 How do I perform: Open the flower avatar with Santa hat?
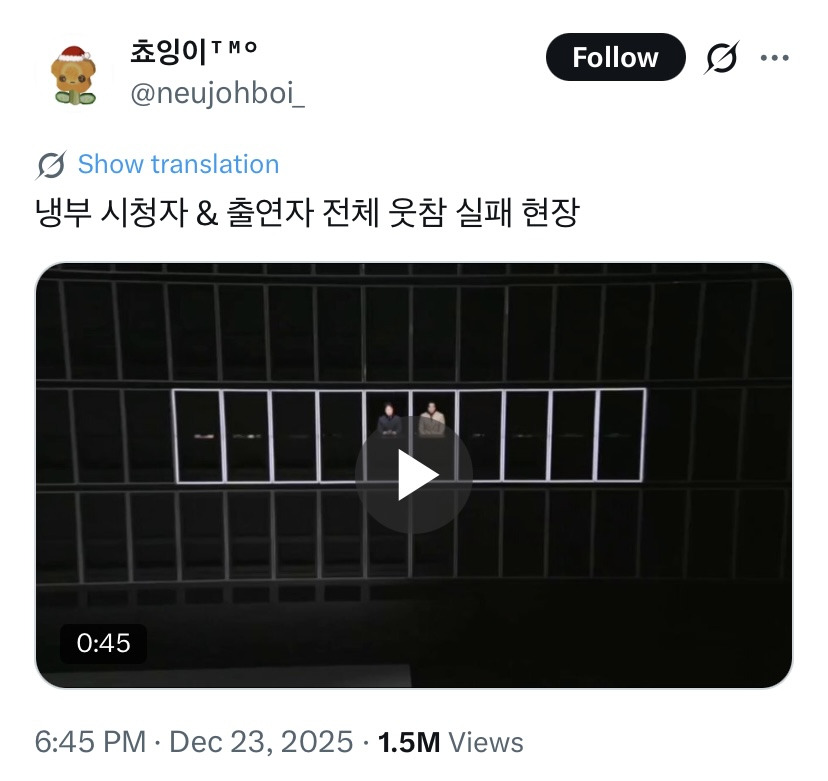[x=74, y=75]
